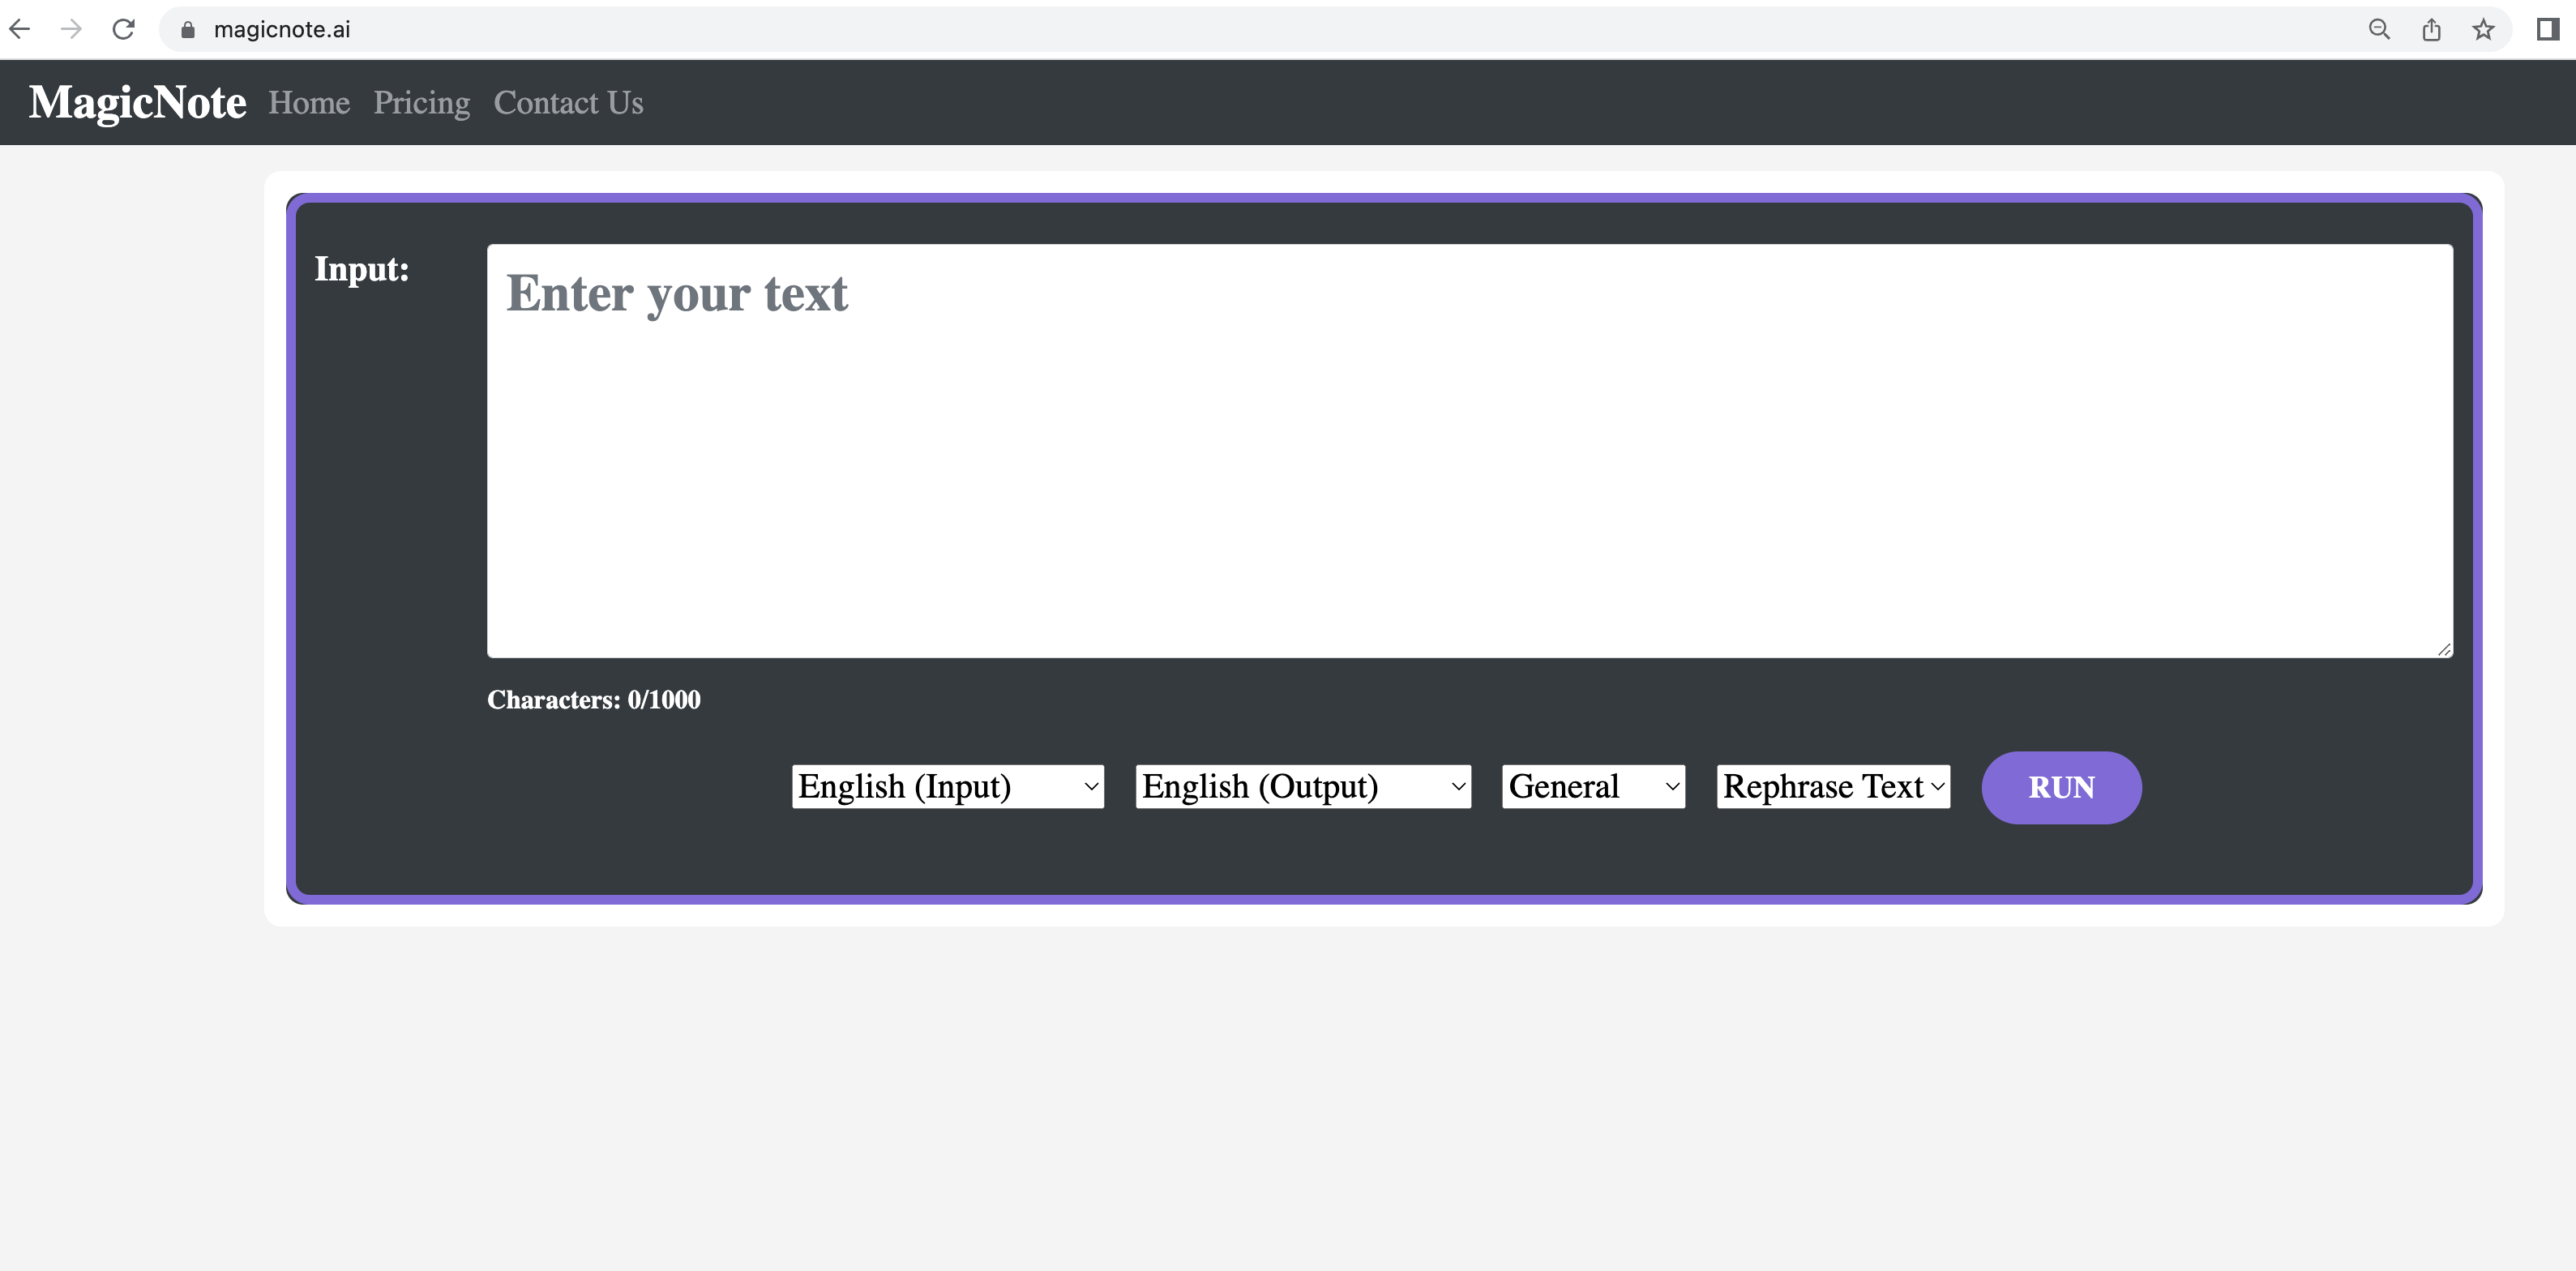This screenshot has width=2576, height=1271.
Task: Click the Characters: 0/1000 counter
Action: pyautogui.click(x=593, y=699)
